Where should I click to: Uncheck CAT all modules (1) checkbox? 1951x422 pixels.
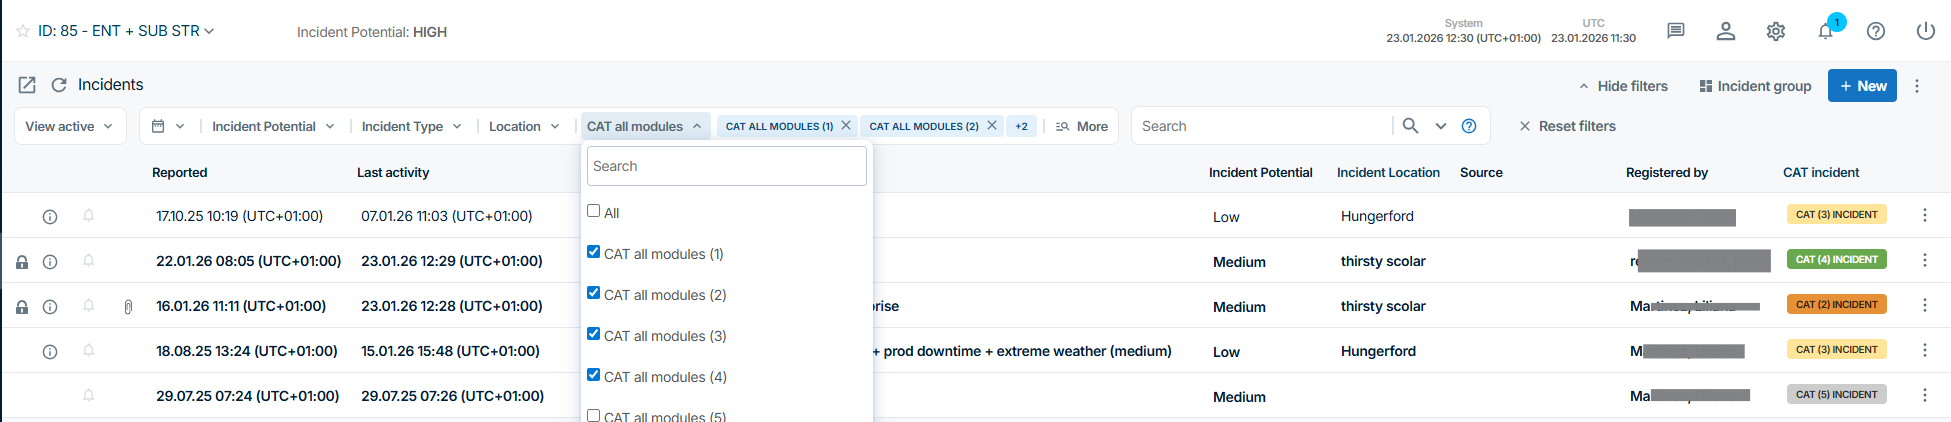coord(594,252)
